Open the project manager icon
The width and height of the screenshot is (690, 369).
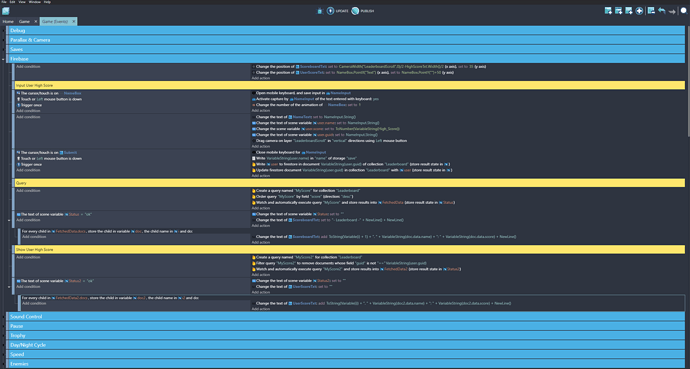tap(6, 11)
